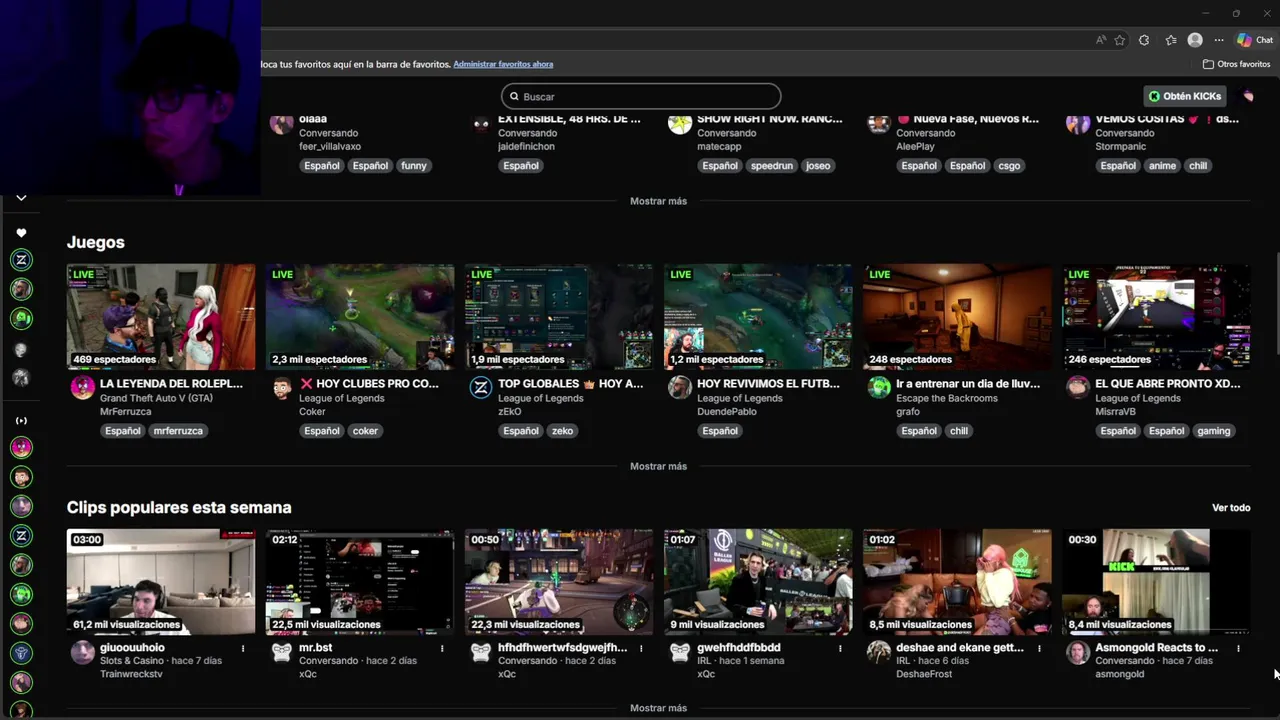Expand the sidebar with the chevron arrow
Screen dimensions: 1280x720
tap(21, 198)
